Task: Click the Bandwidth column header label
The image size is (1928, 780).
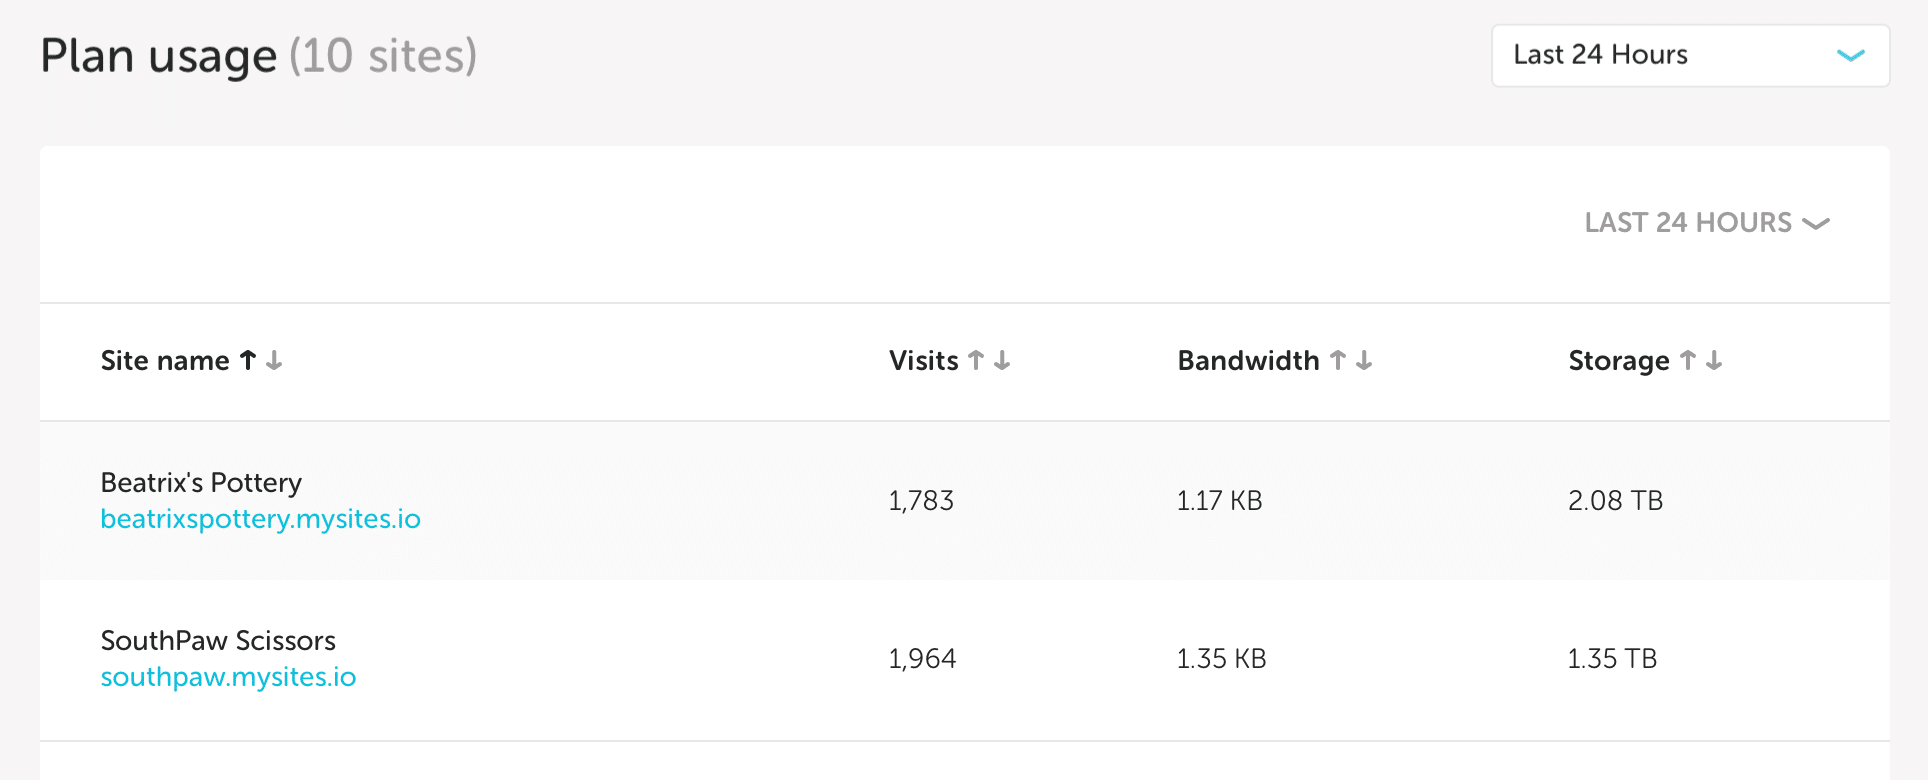Action: [x=1248, y=360]
